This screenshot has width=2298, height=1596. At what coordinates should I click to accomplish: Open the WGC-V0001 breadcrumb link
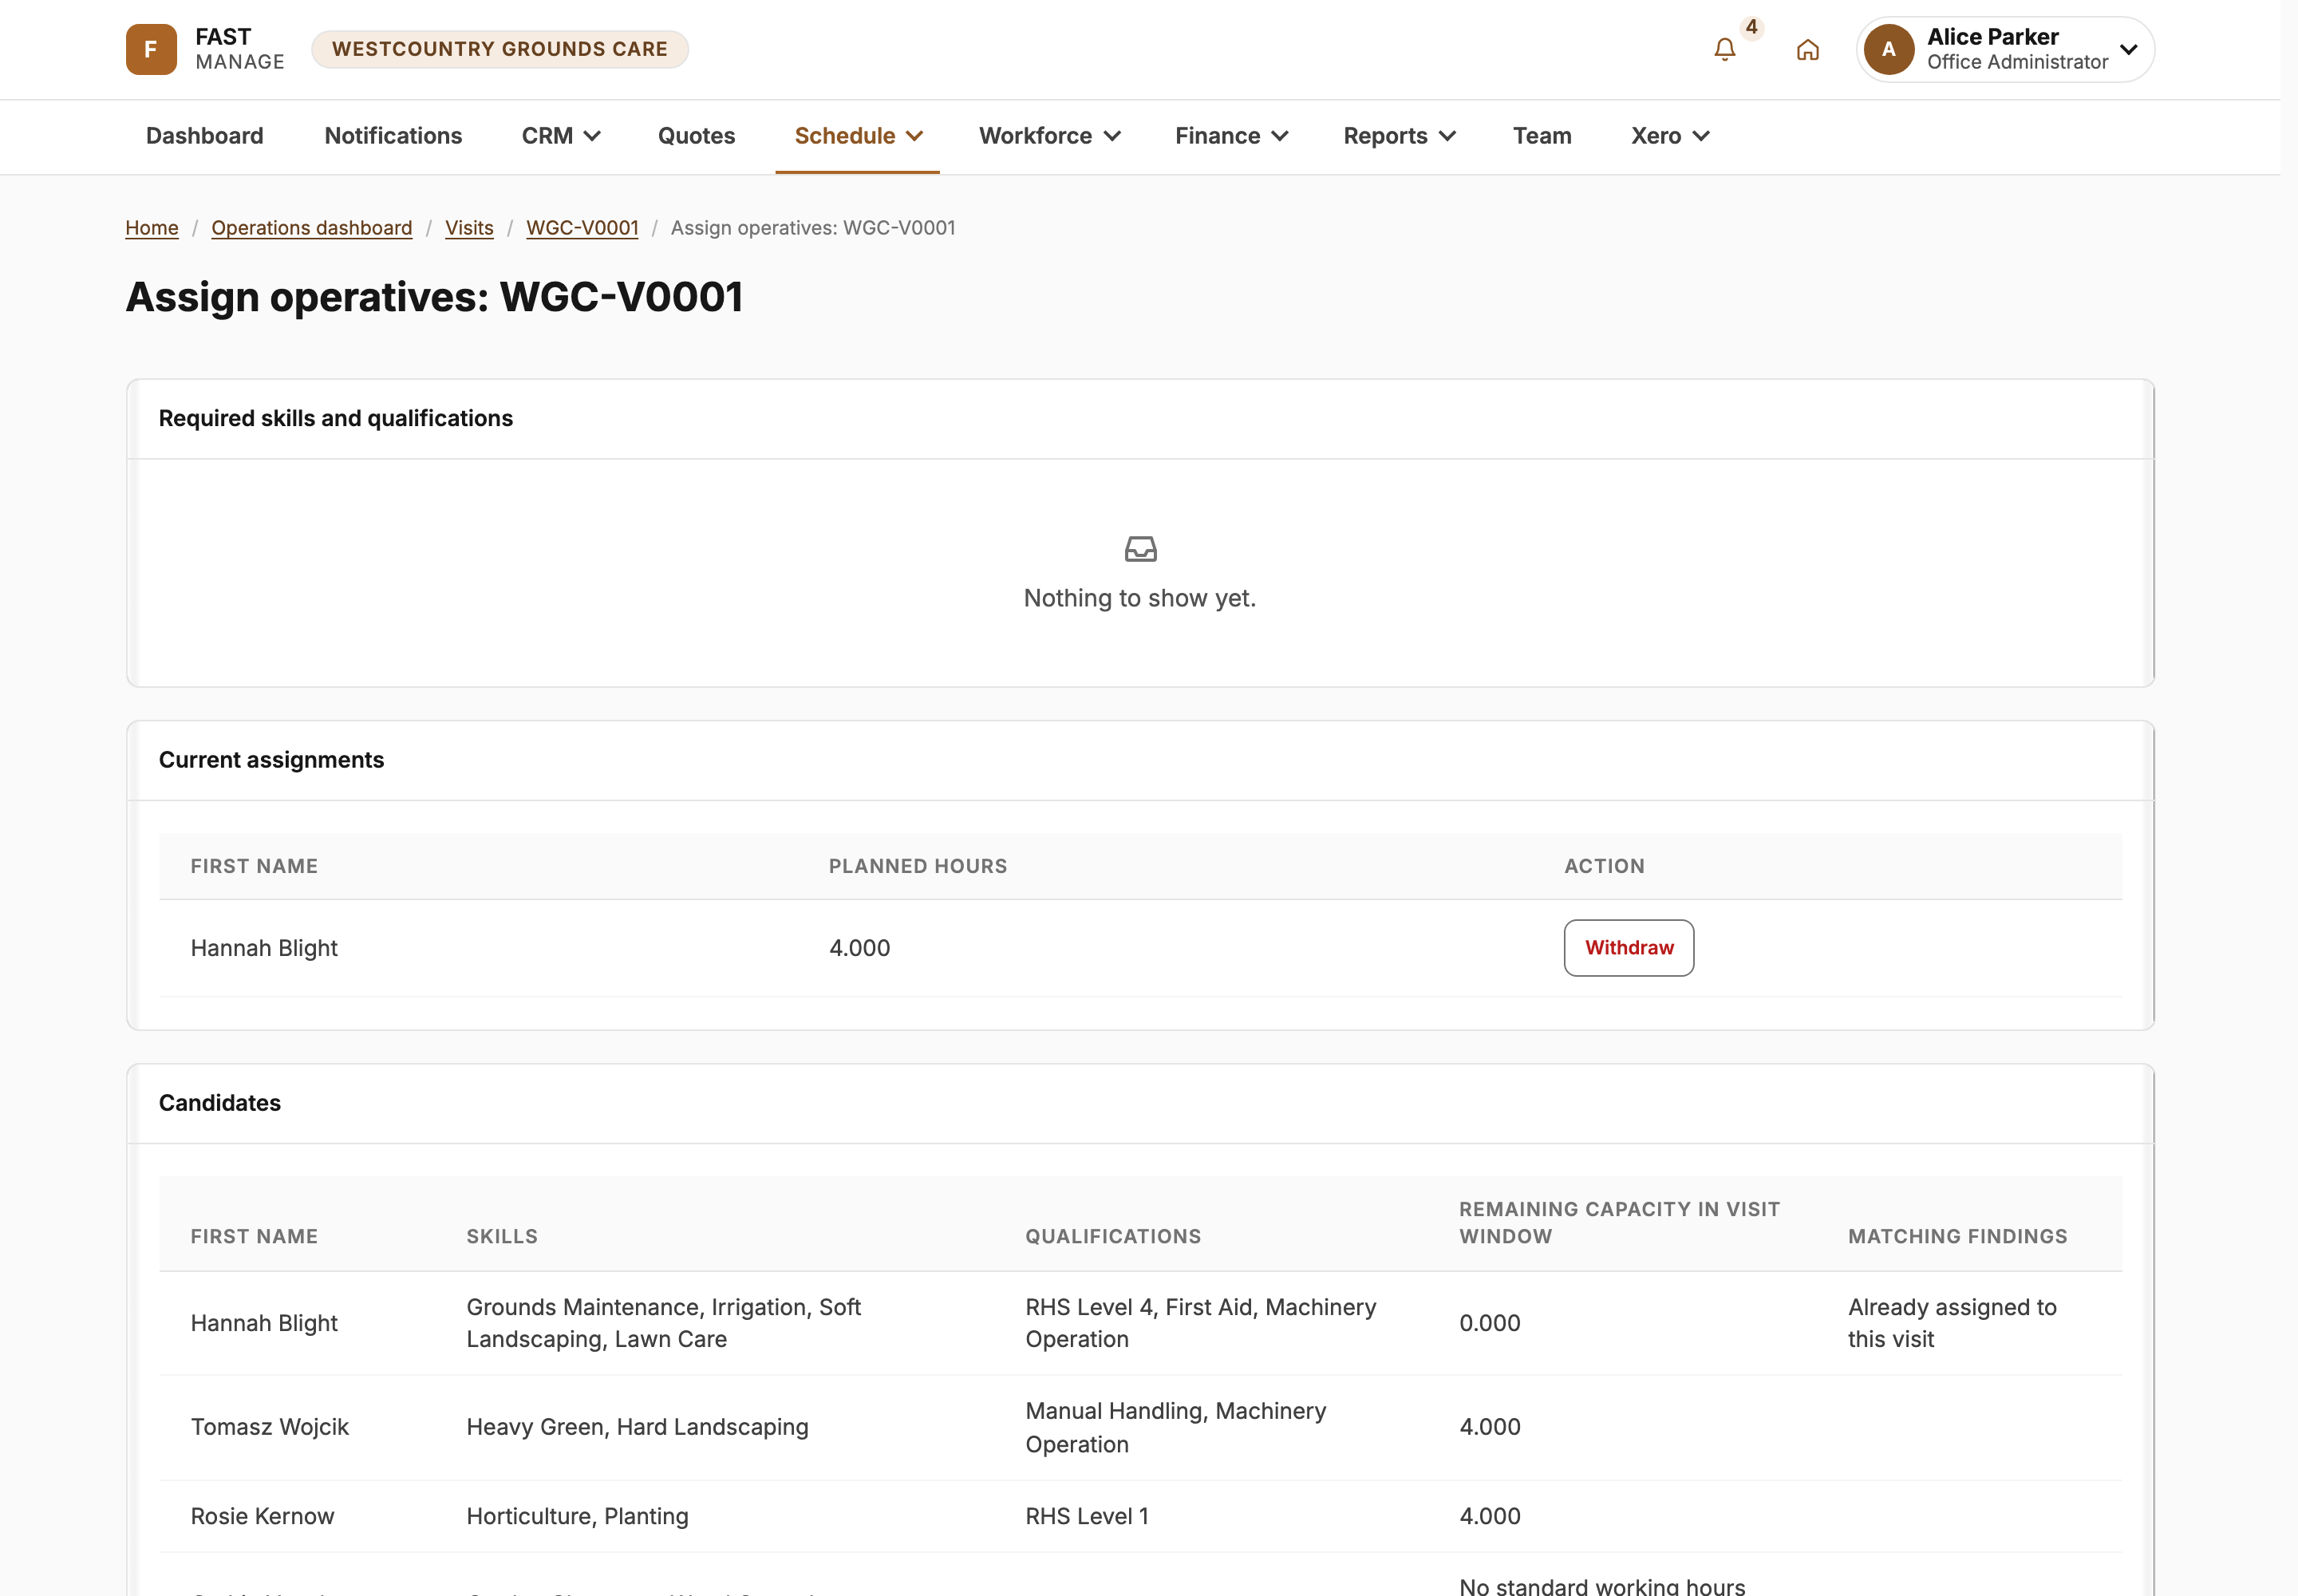point(582,228)
